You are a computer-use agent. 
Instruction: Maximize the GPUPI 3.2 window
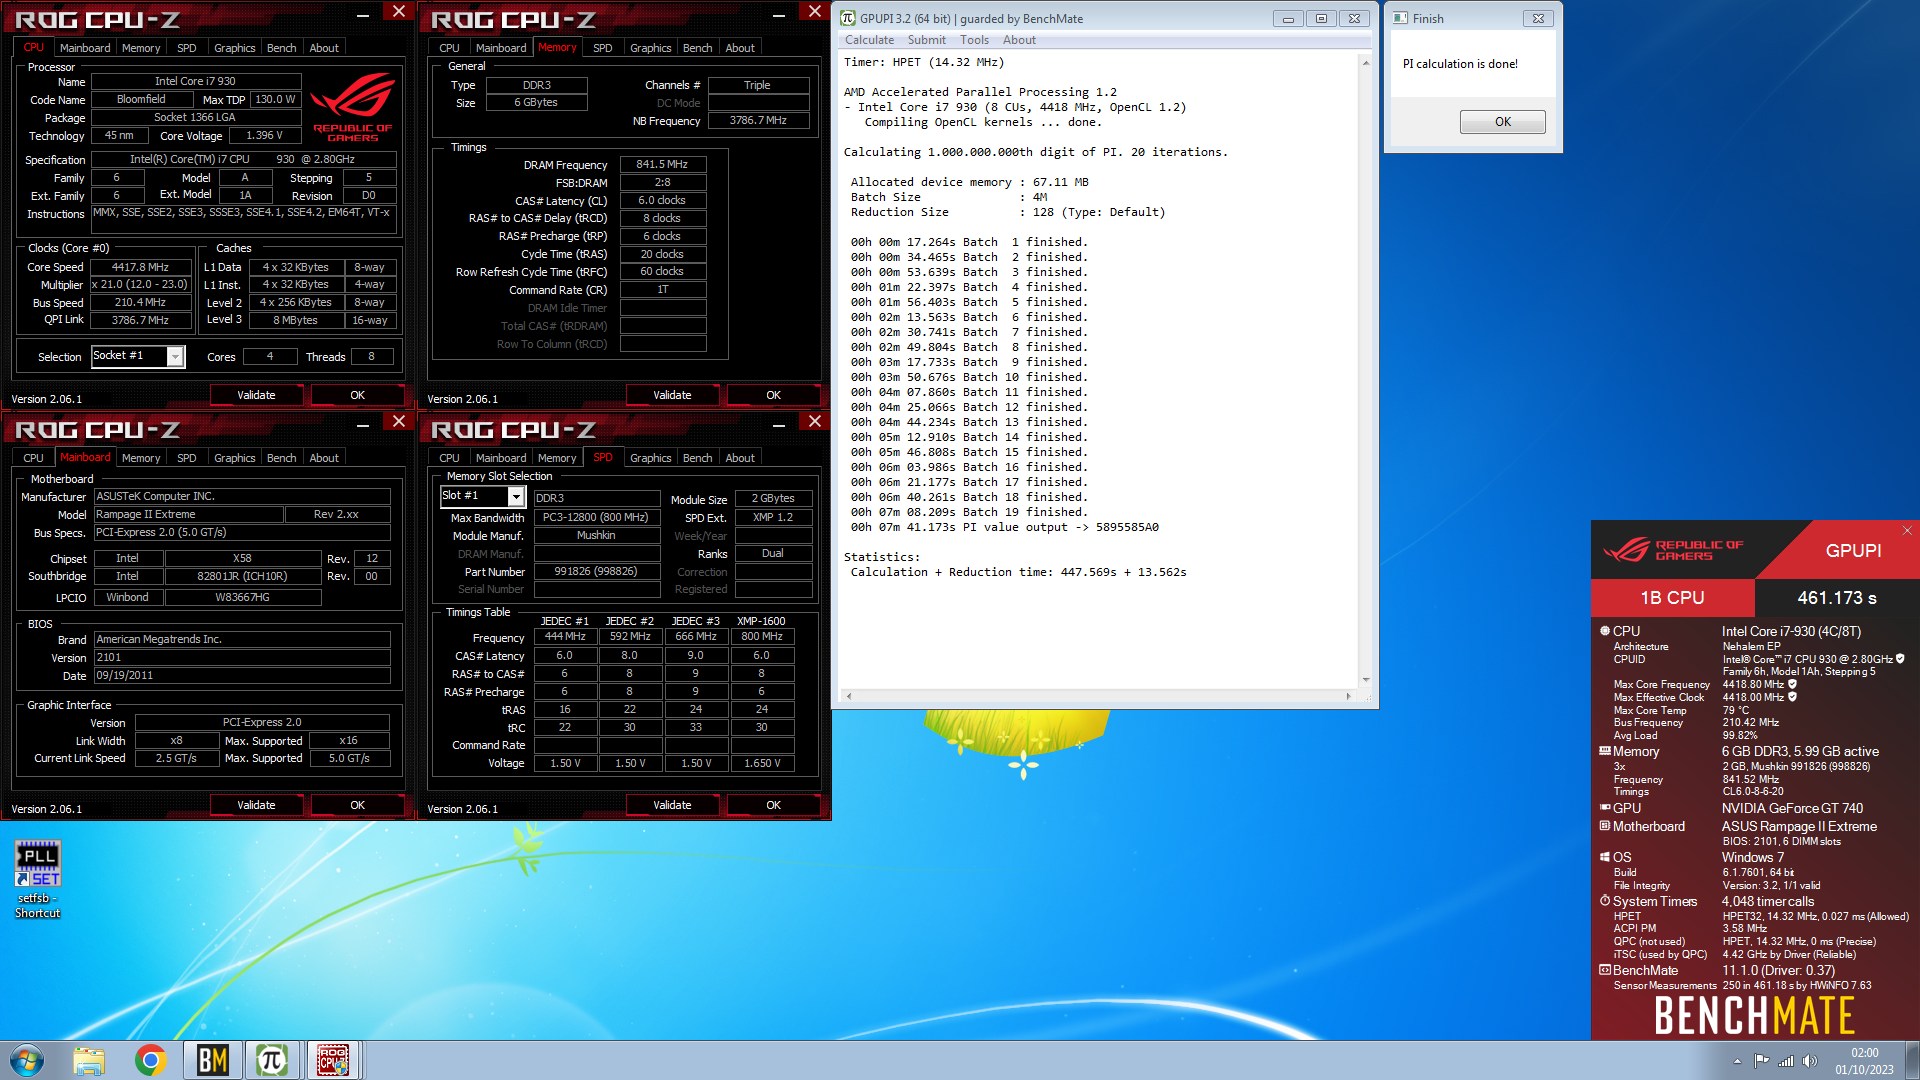(x=1321, y=18)
